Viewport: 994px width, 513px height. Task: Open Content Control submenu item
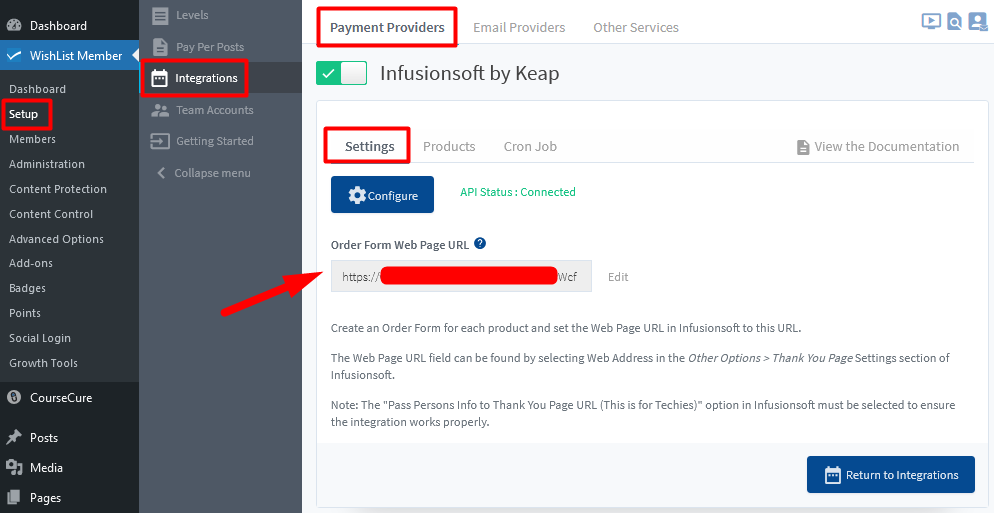point(51,214)
